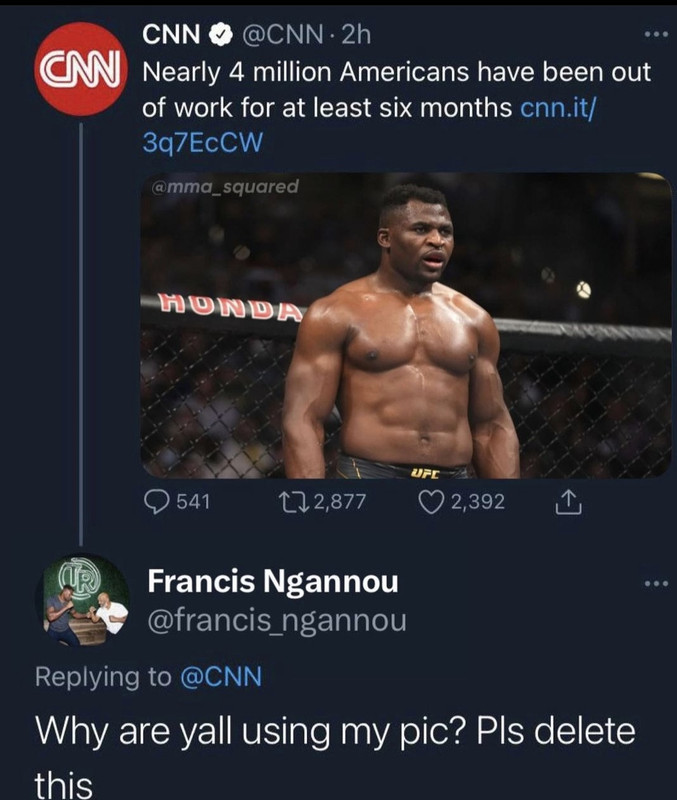Expand three-dot menu on Francis Ngannou's reply

655,582
